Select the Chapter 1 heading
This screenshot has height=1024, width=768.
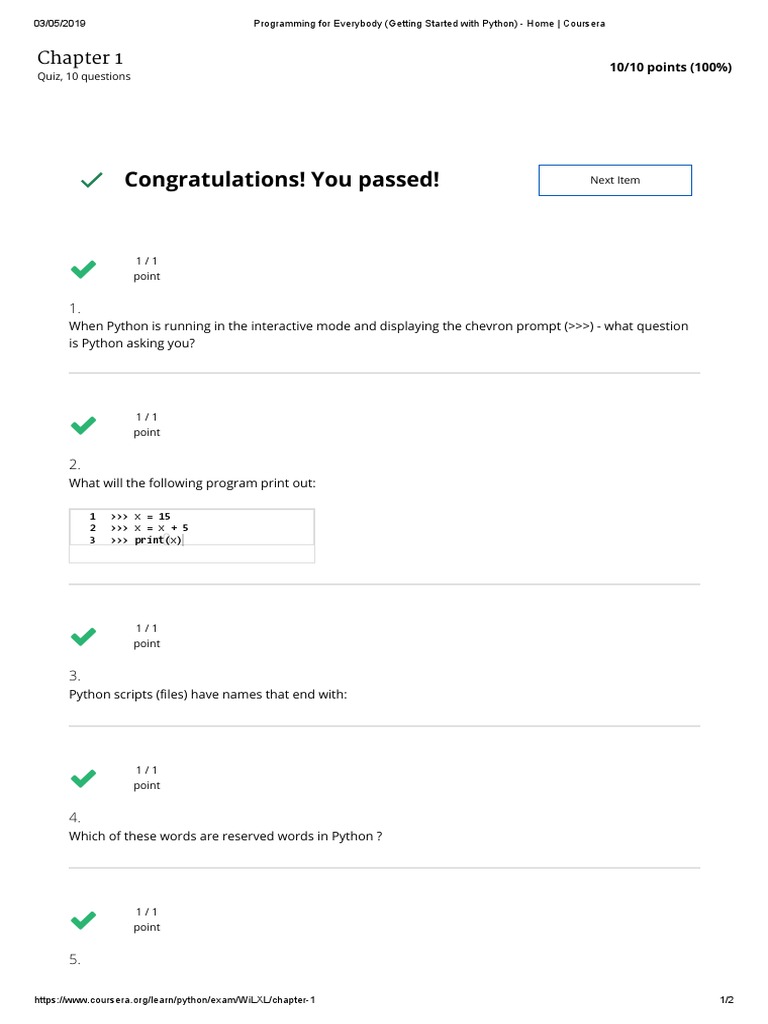[80, 58]
